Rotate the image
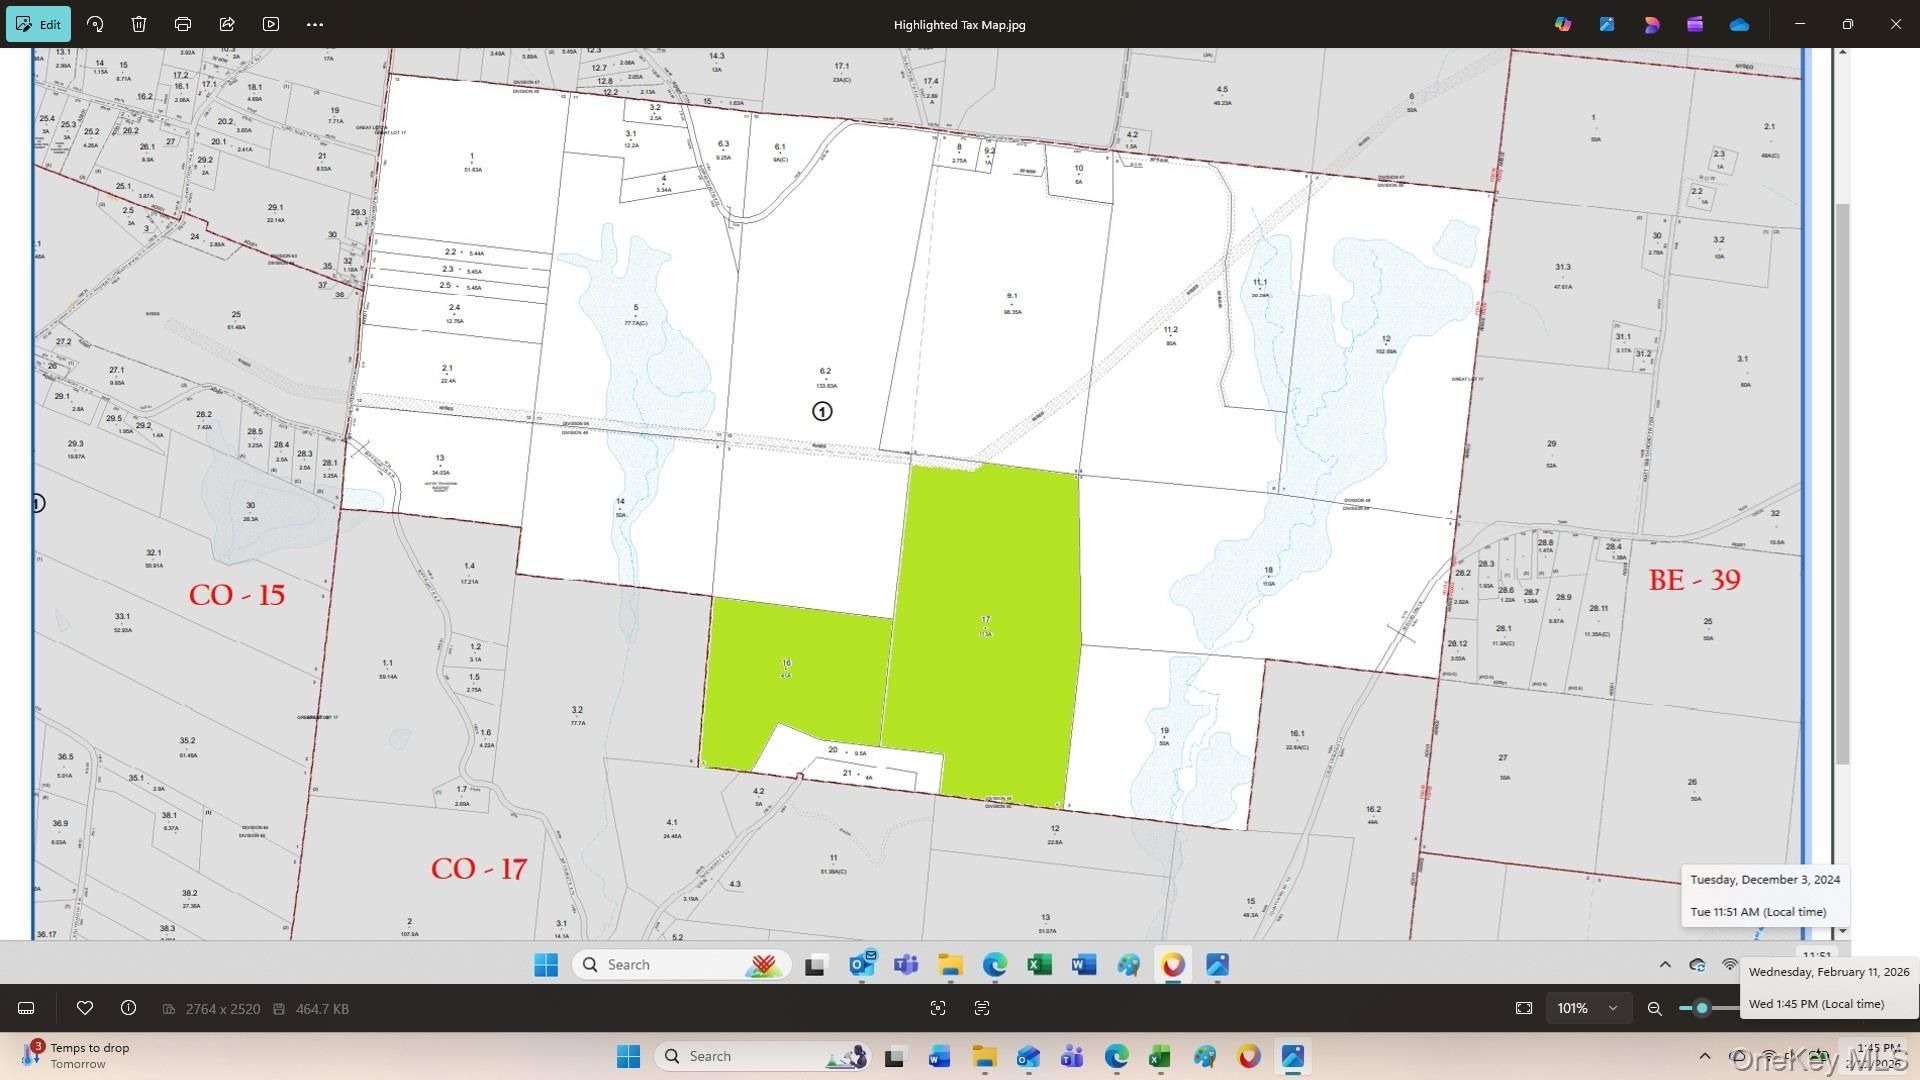The image size is (1920, 1080). click(95, 24)
